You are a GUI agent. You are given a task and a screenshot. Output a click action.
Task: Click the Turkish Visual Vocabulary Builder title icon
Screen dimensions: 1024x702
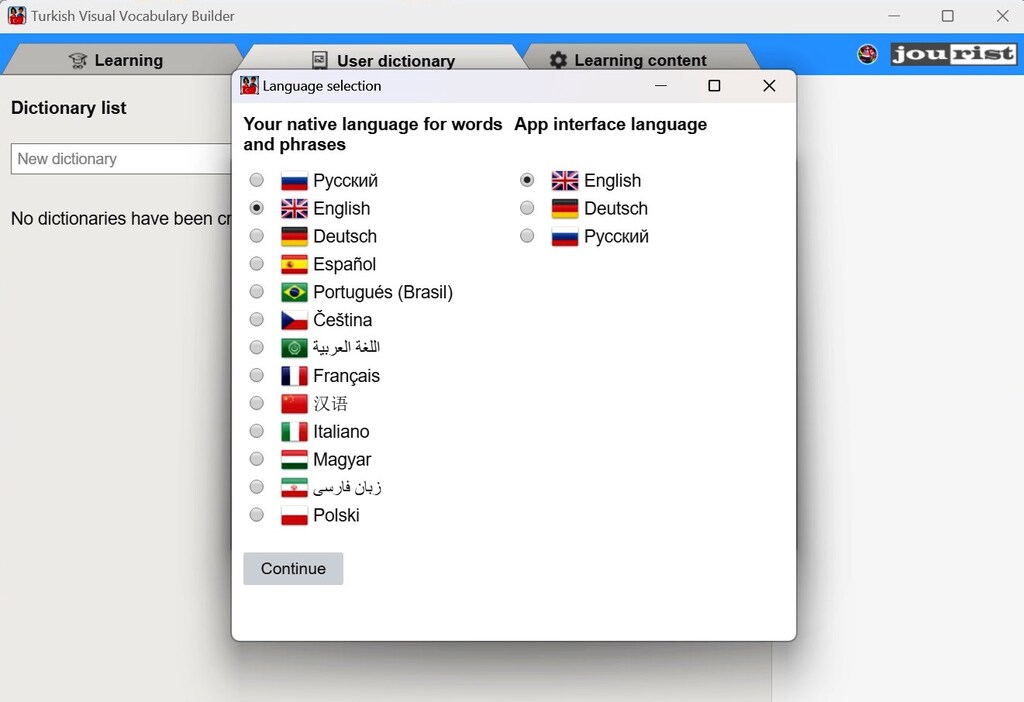tap(17, 16)
